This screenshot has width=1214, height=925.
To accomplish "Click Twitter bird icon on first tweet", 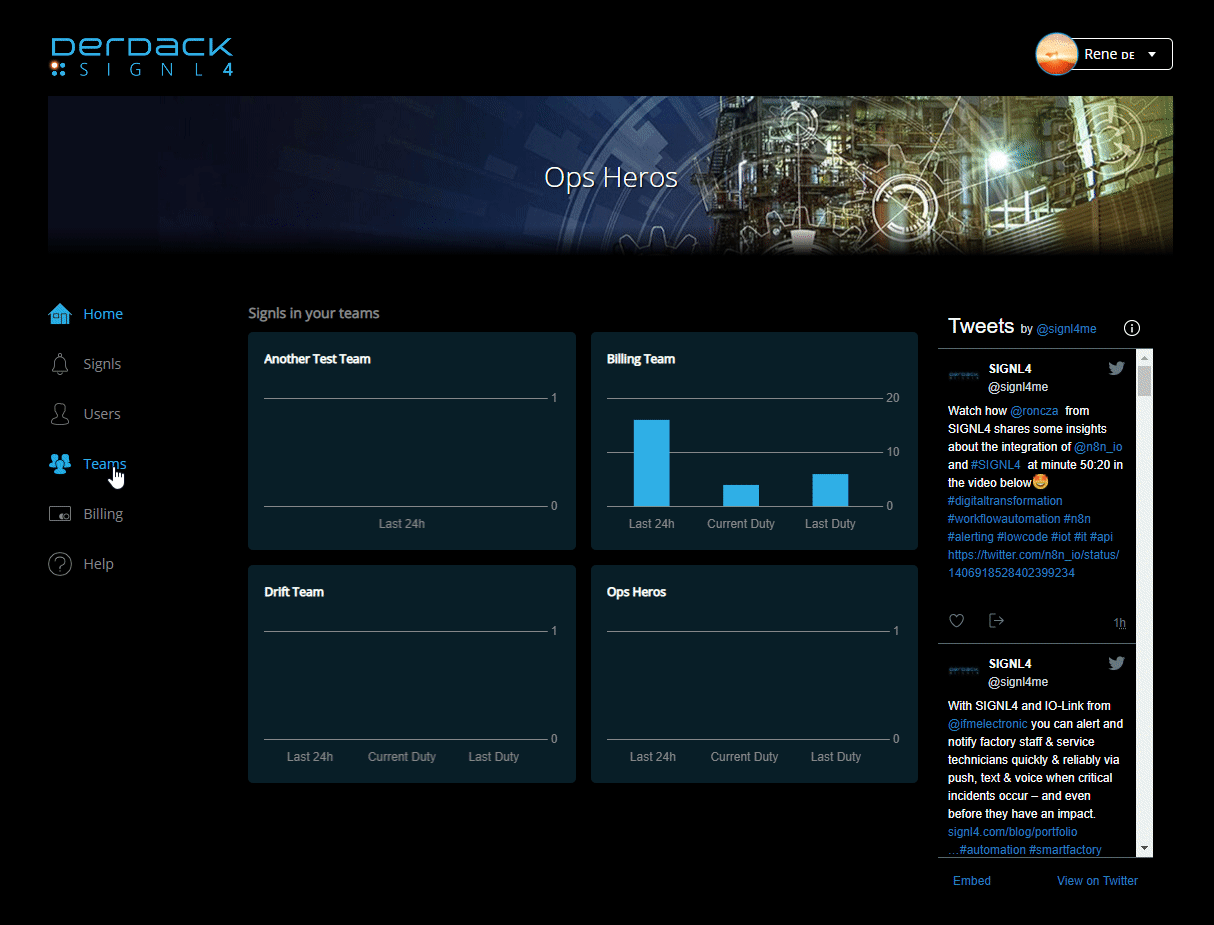I will pos(1117,368).
